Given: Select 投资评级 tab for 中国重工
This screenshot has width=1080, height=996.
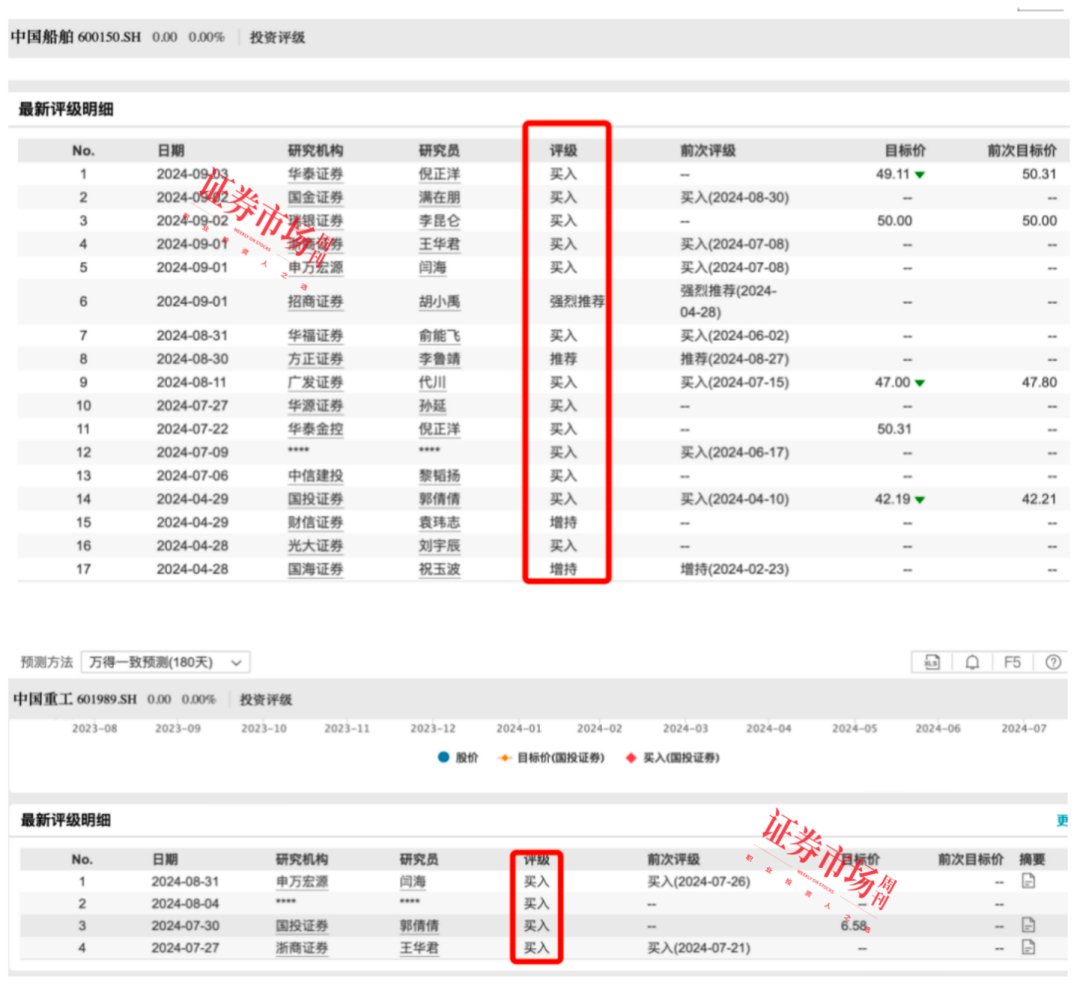Looking at the screenshot, I should point(266,700).
